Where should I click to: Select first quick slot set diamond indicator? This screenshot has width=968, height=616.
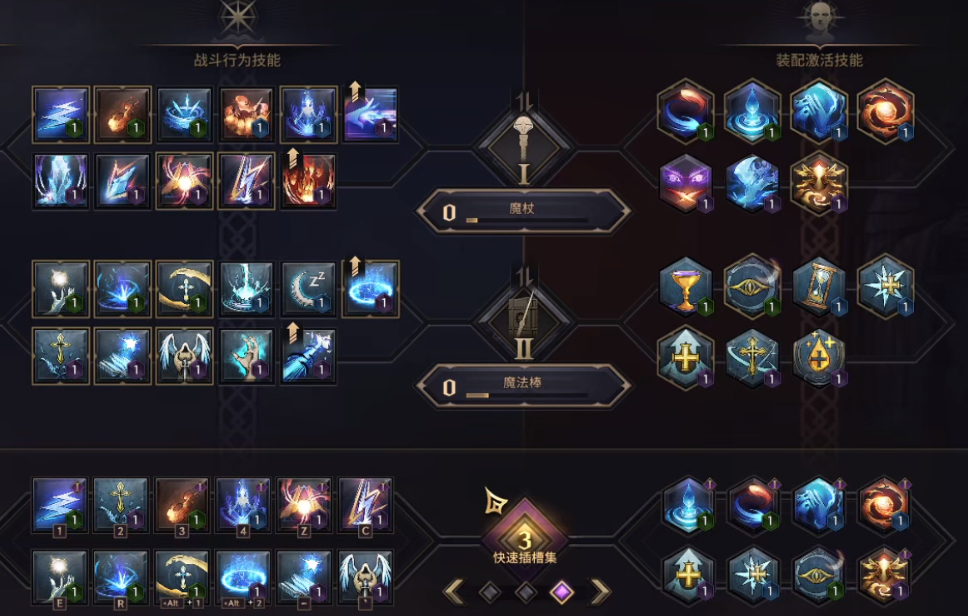490,593
